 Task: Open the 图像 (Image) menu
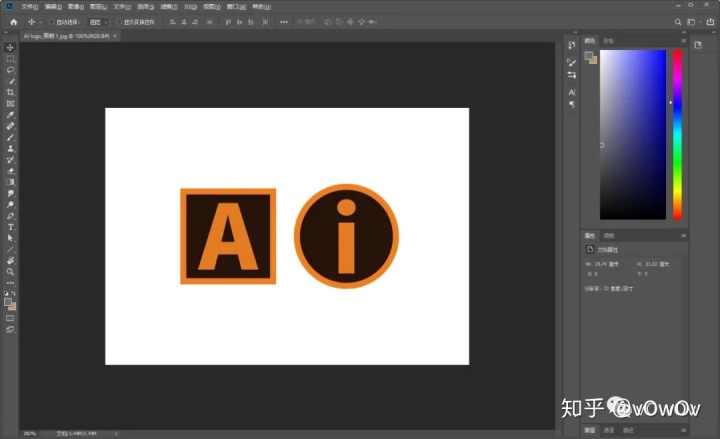click(76, 6)
